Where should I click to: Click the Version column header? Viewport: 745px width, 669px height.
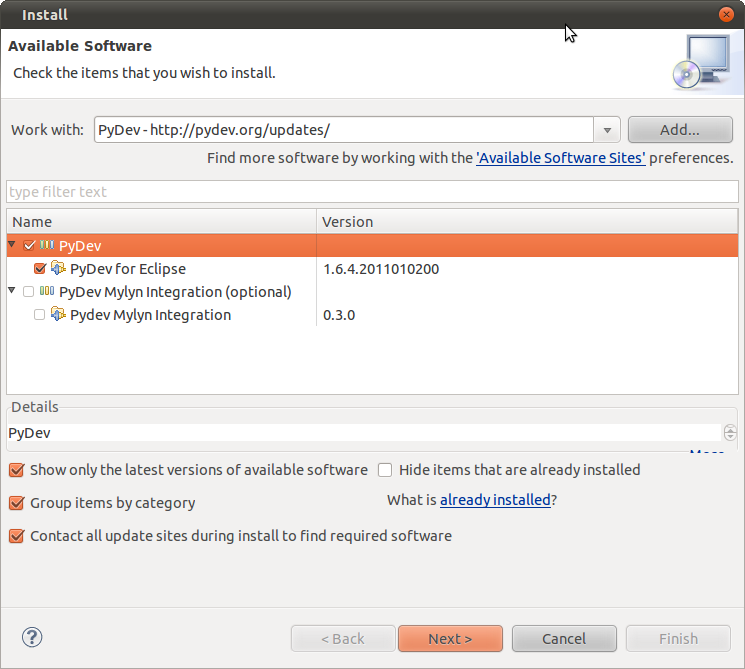[527, 222]
